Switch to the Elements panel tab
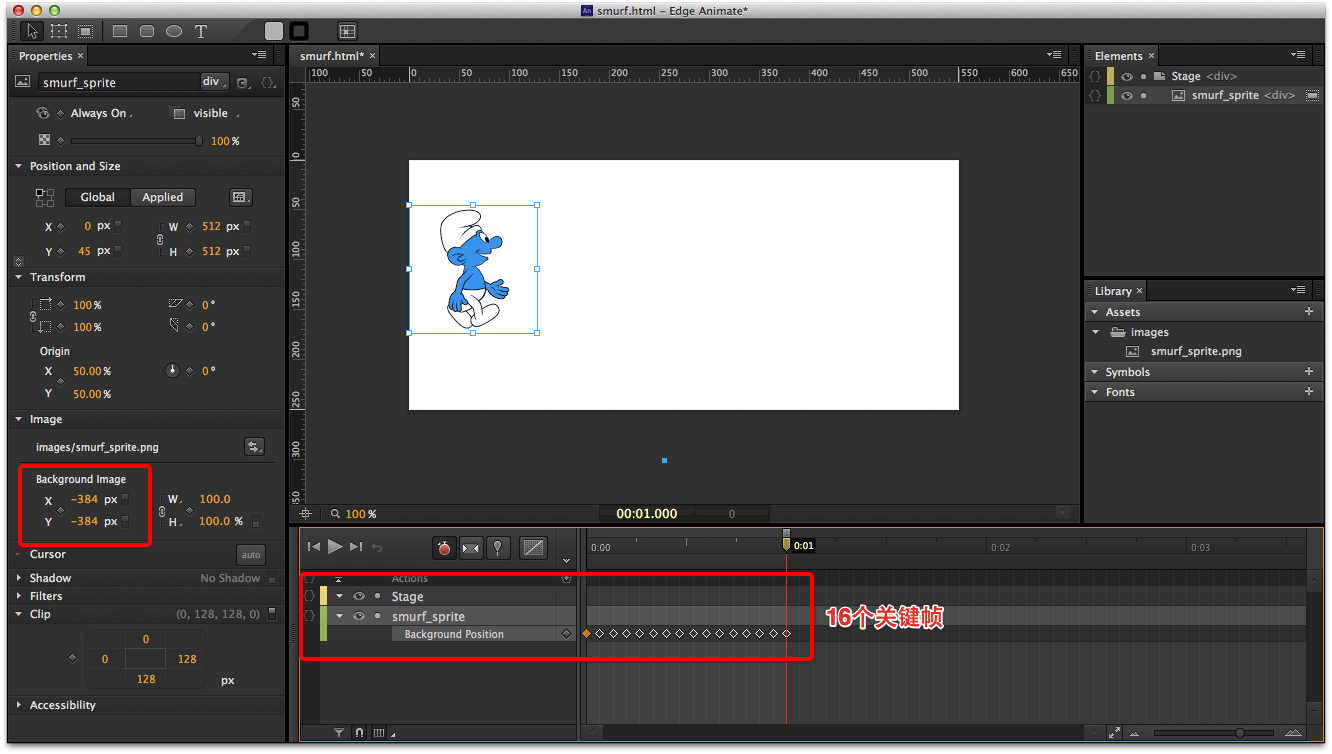This screenshot has width=1332, height=754. pyautogui.click(x=1118, y=56)
